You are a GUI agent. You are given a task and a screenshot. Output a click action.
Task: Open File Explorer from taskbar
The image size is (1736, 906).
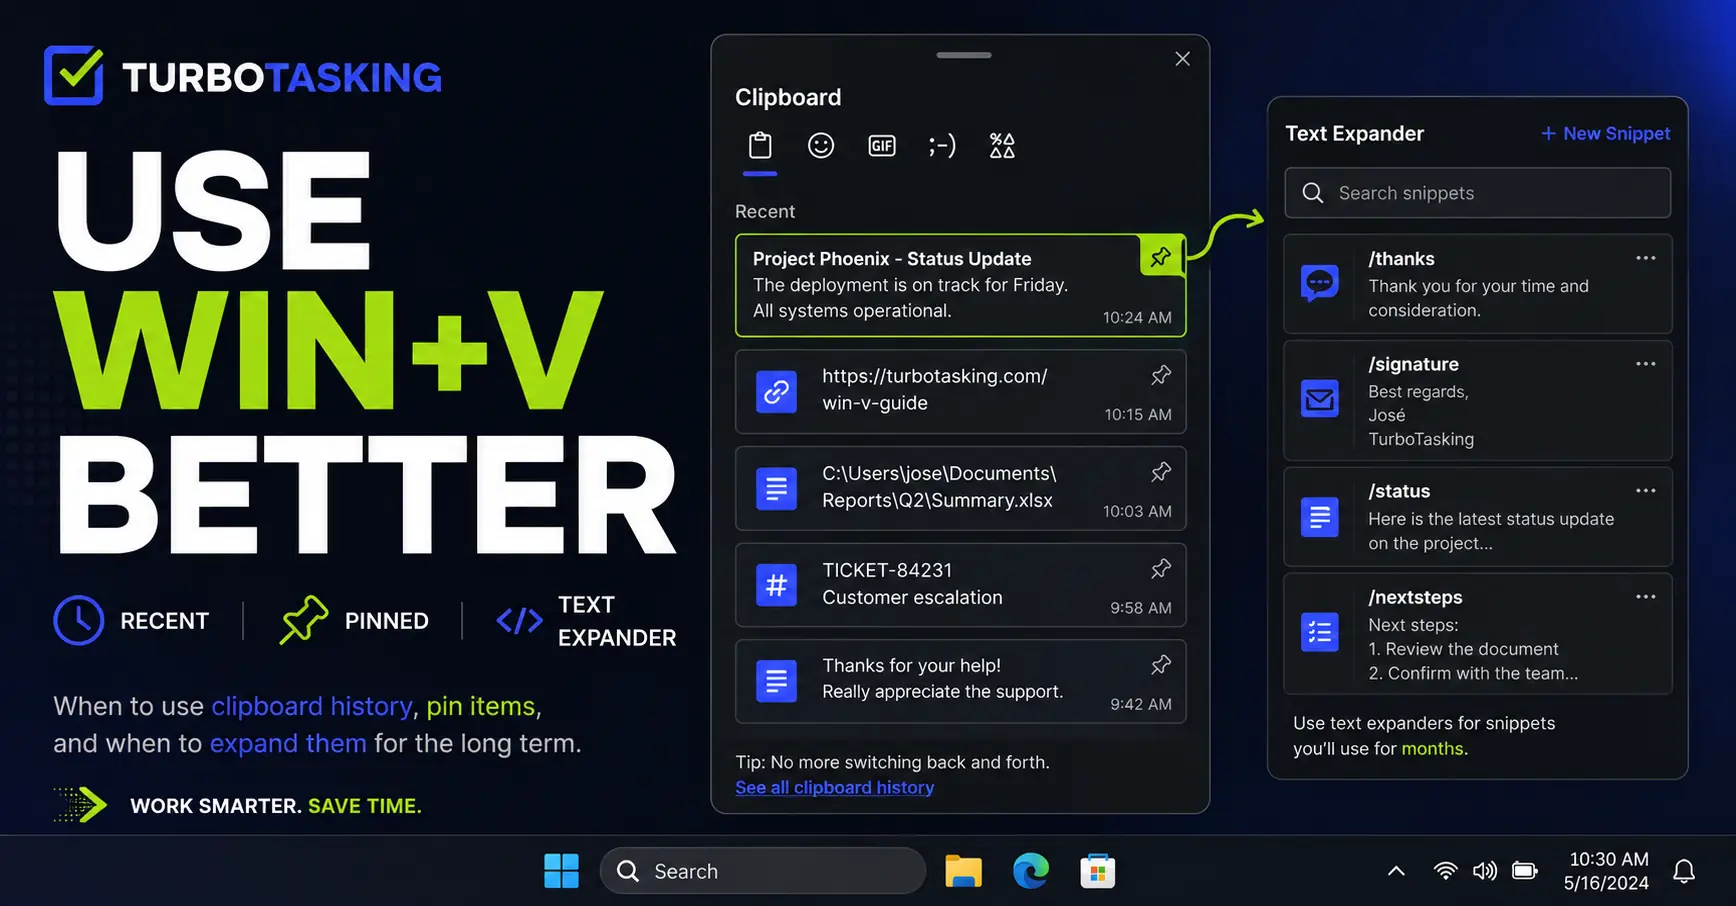click(964, 871)
